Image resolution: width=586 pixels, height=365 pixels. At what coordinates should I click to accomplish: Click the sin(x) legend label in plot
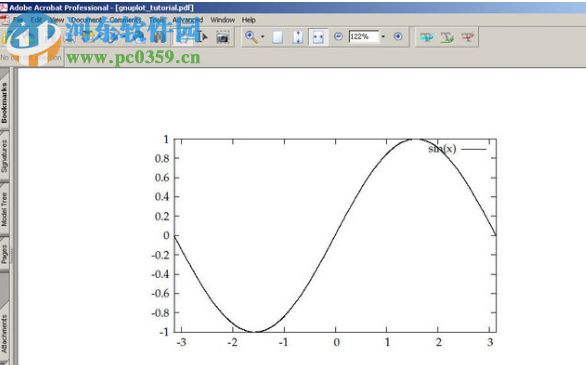coord(442,149)
